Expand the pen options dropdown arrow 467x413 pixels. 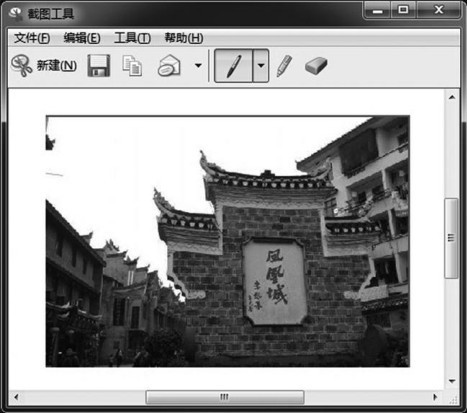point(261,66)
